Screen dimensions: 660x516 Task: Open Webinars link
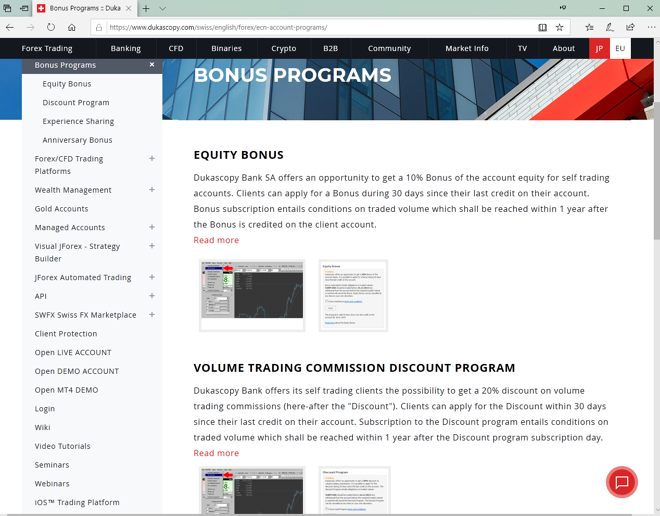pos(52,484)
